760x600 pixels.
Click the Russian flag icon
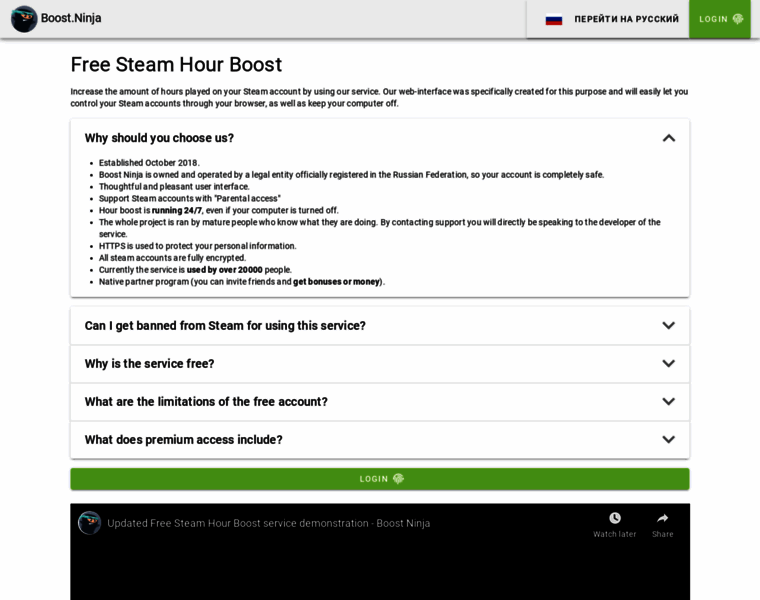(x=554, y=19)
